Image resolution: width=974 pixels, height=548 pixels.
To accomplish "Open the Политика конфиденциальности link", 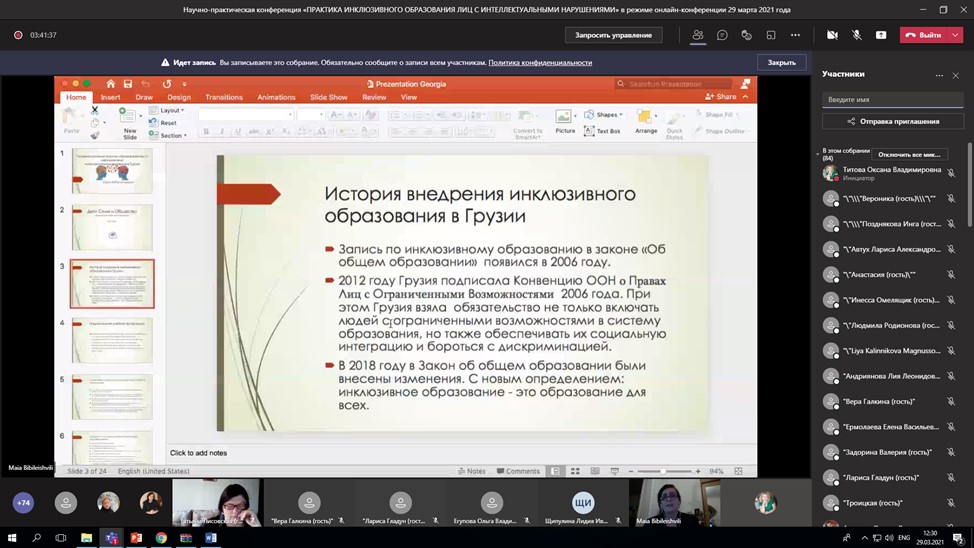I will tap(540, 62).
